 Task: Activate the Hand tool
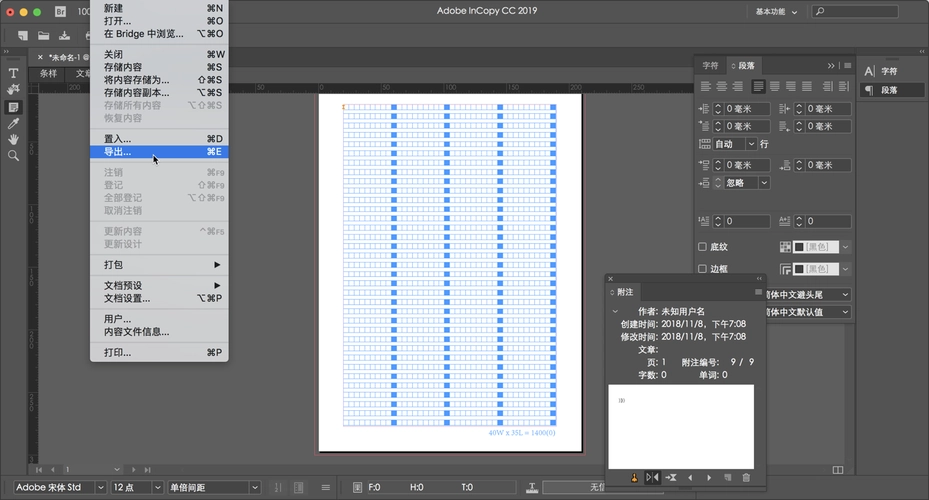tap(14, 140)
